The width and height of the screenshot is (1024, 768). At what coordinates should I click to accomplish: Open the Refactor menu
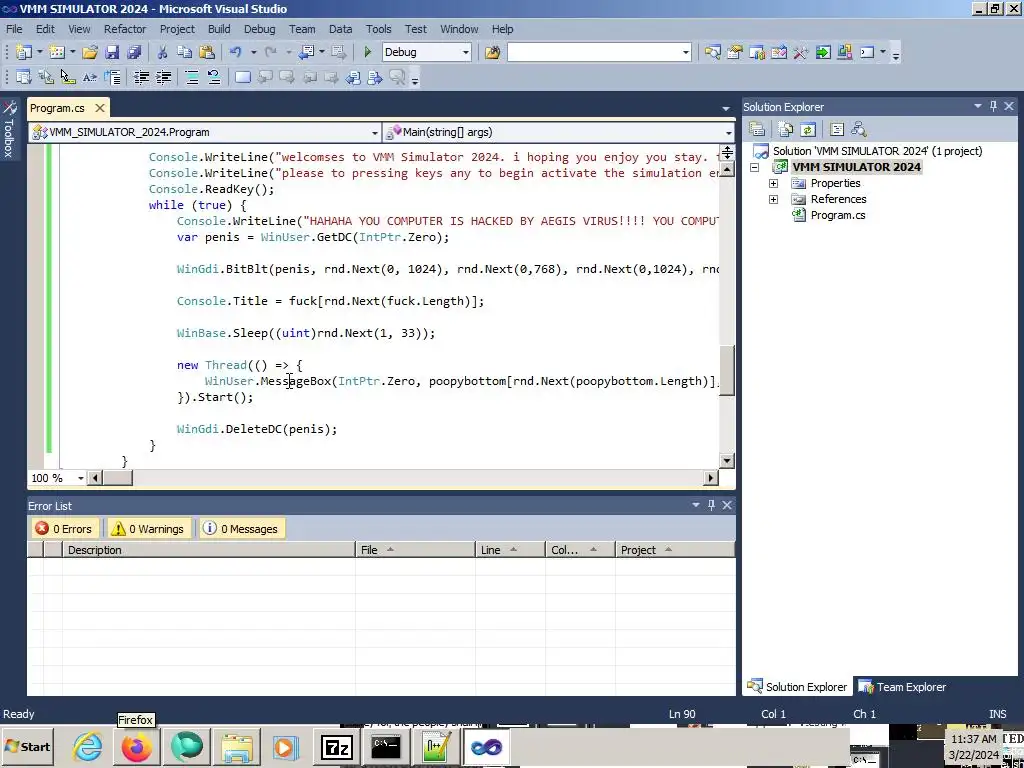point(125,29)
